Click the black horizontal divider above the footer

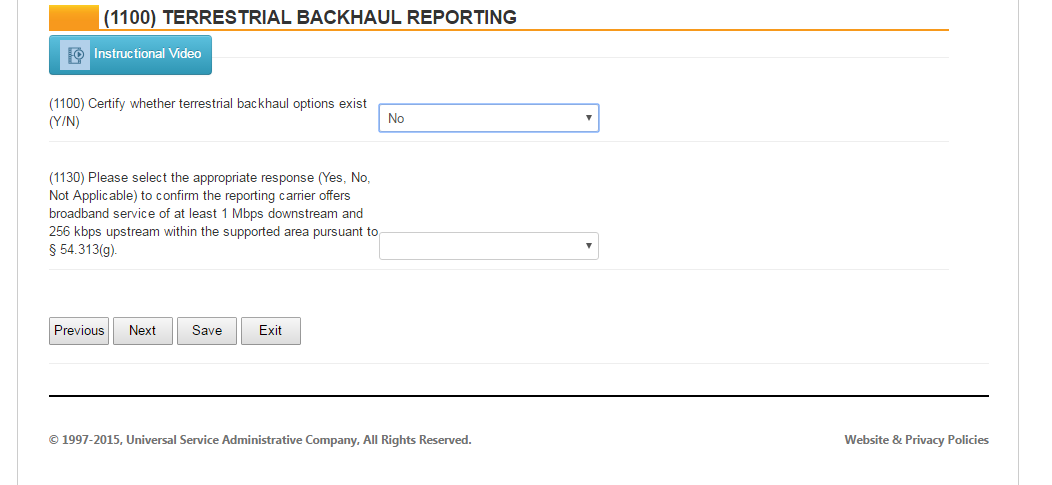pyautogui.click(x=518, y=396)
